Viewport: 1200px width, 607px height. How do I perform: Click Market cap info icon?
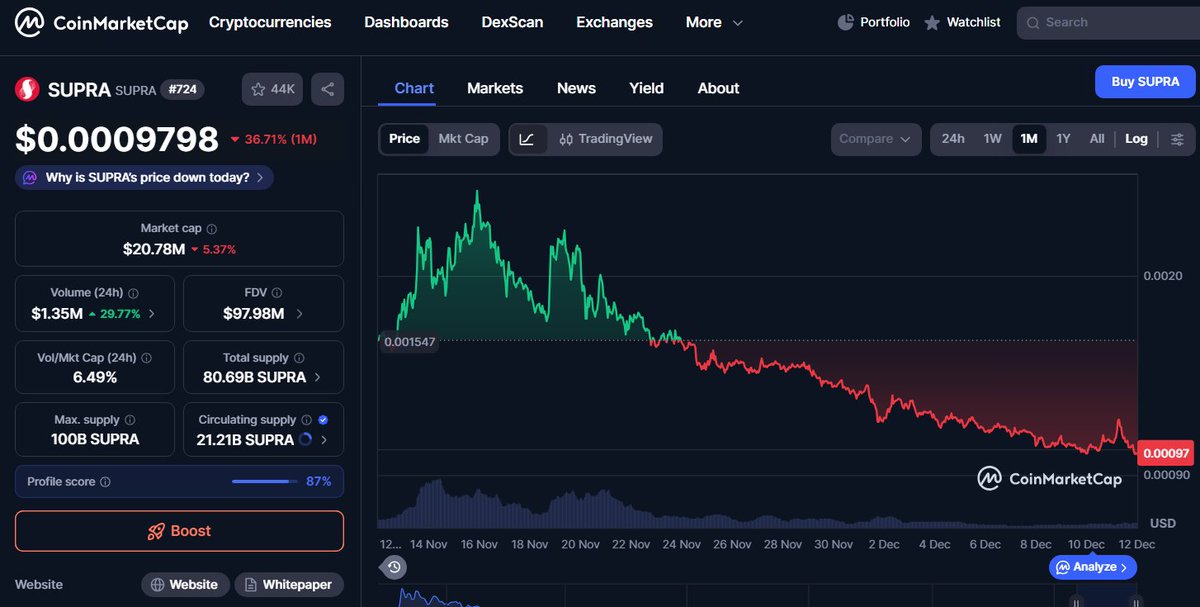click(x=211, y=229)
